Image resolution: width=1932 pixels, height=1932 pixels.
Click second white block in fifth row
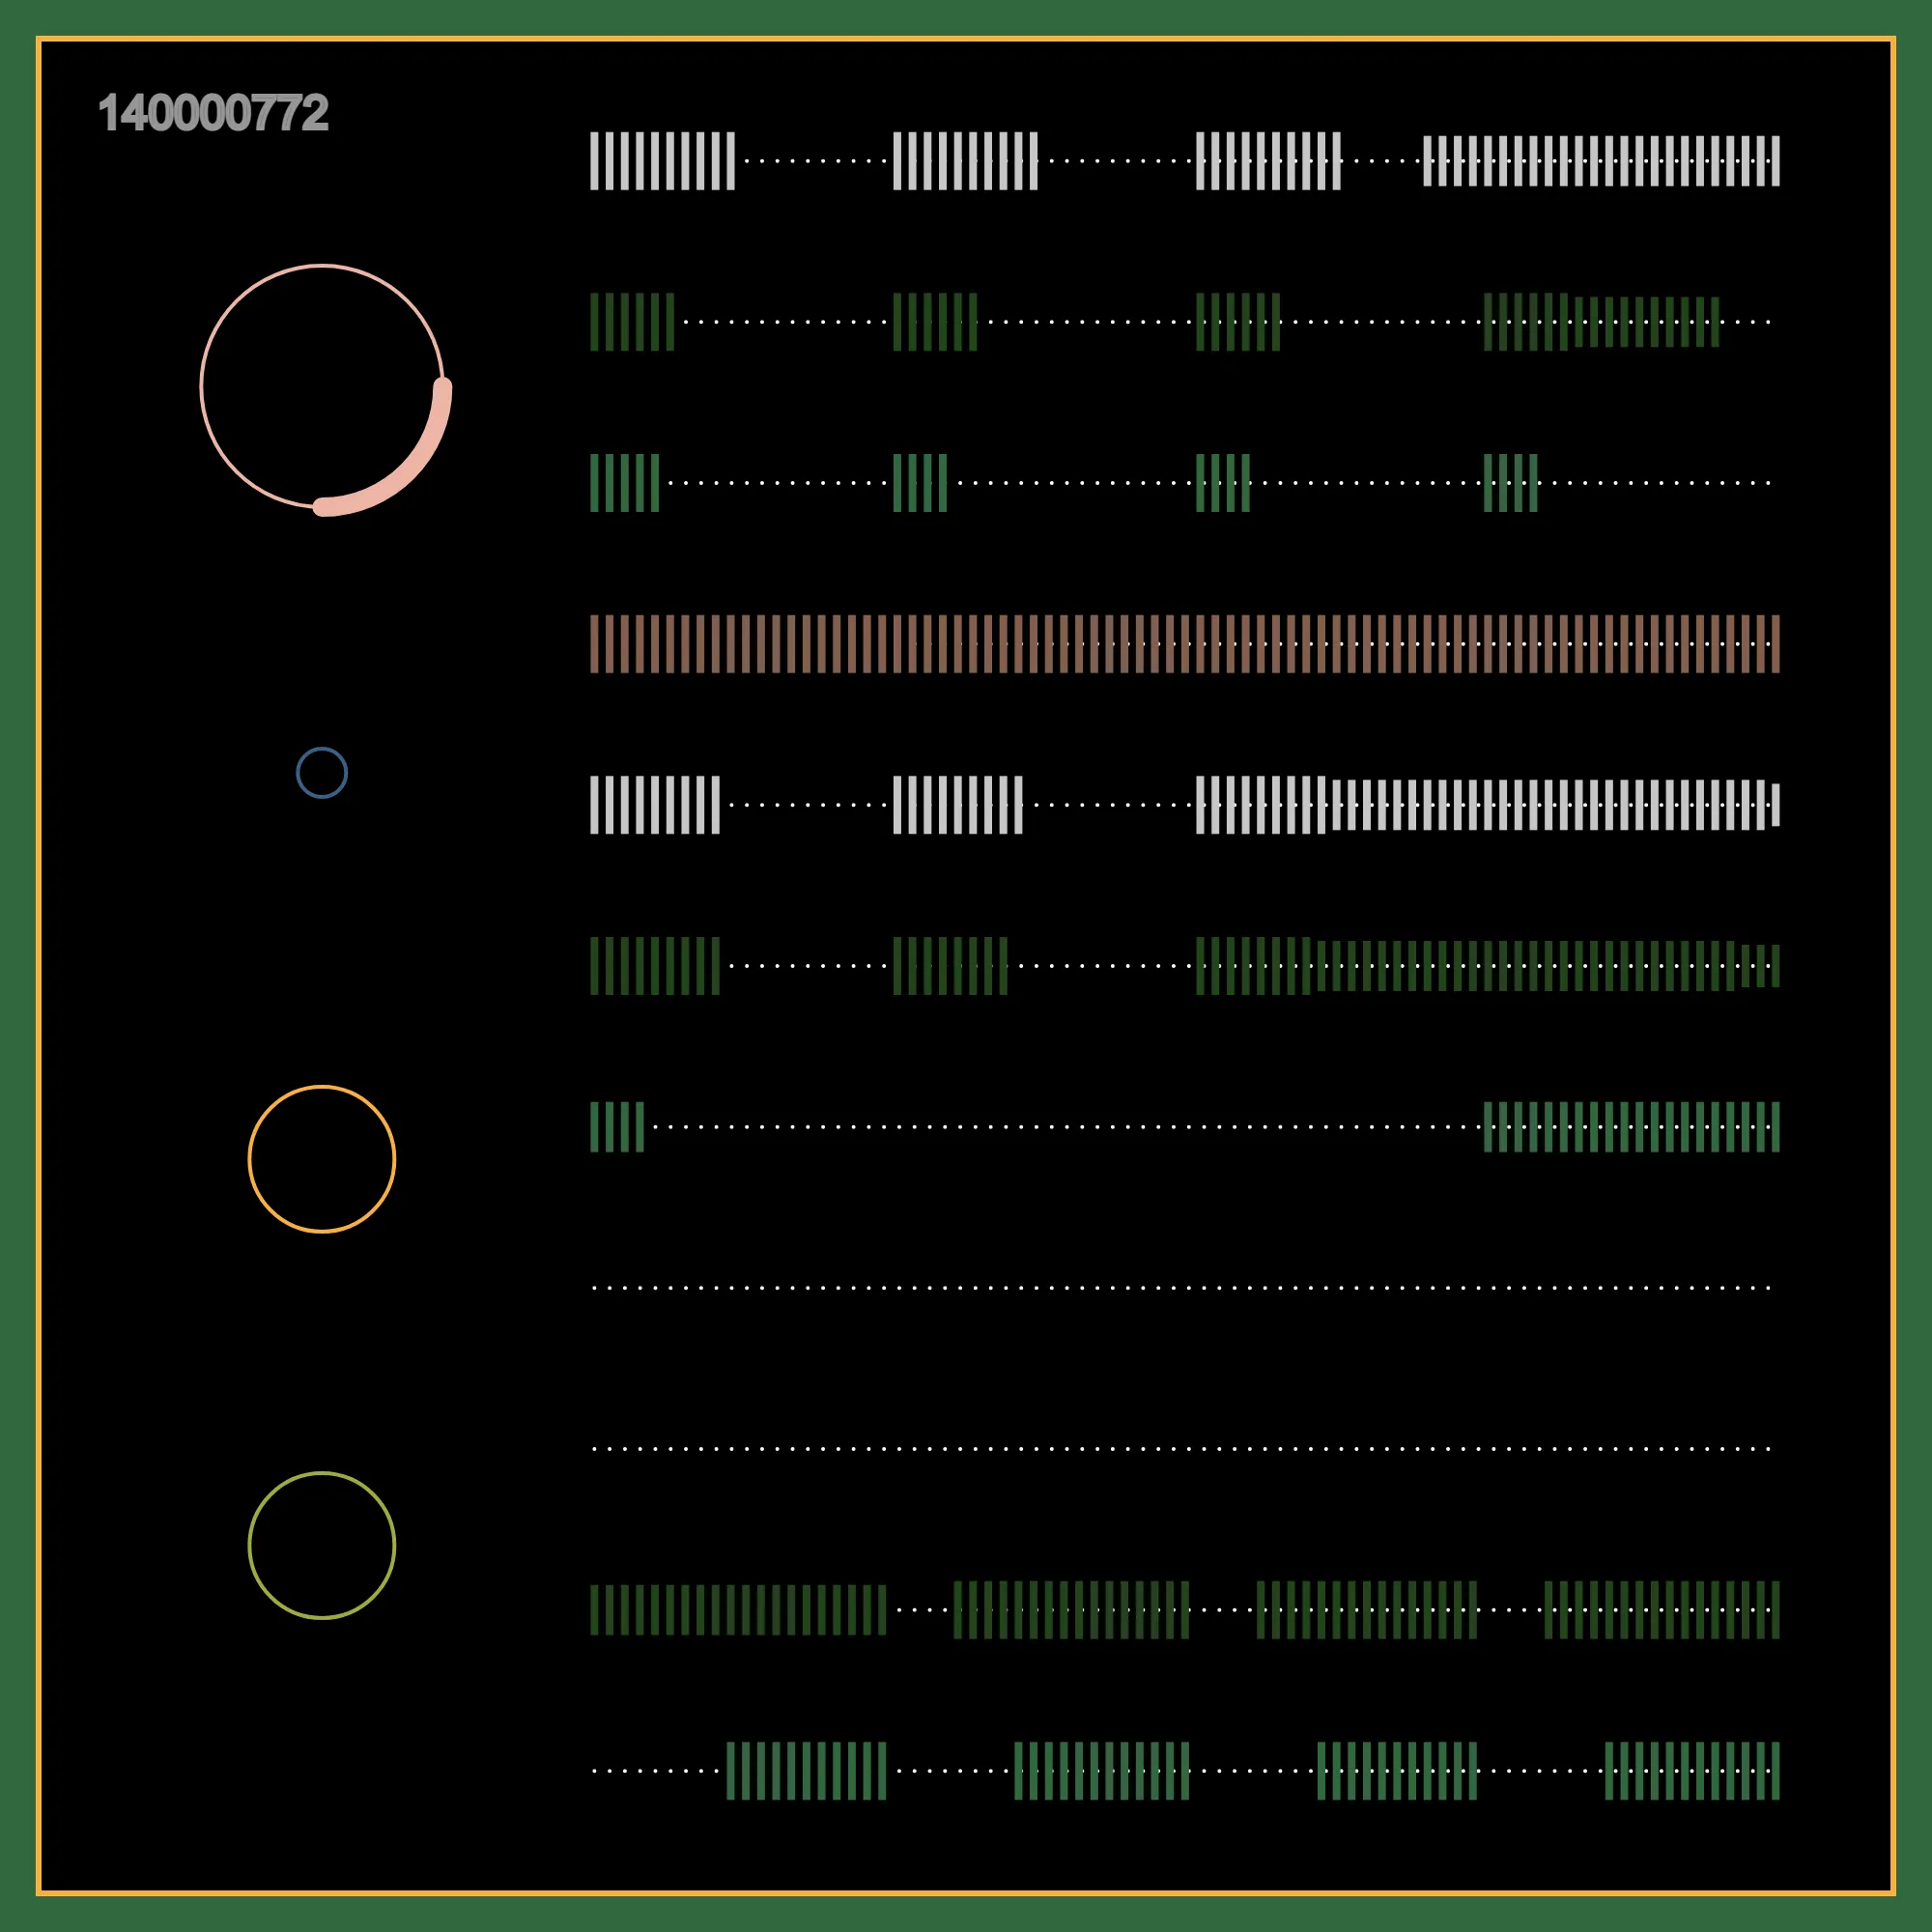point(958,805)
